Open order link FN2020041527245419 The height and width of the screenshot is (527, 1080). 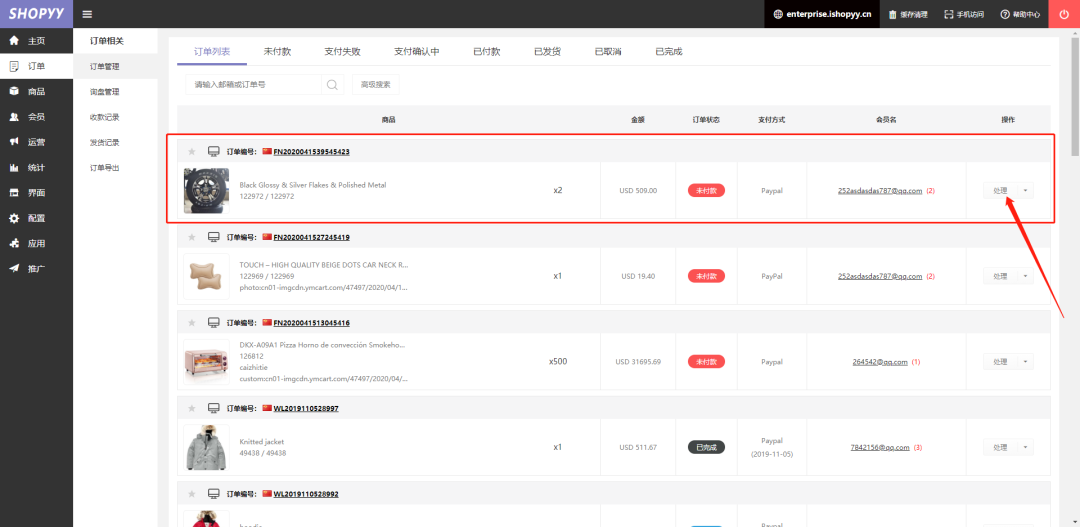tap(311, 237)
